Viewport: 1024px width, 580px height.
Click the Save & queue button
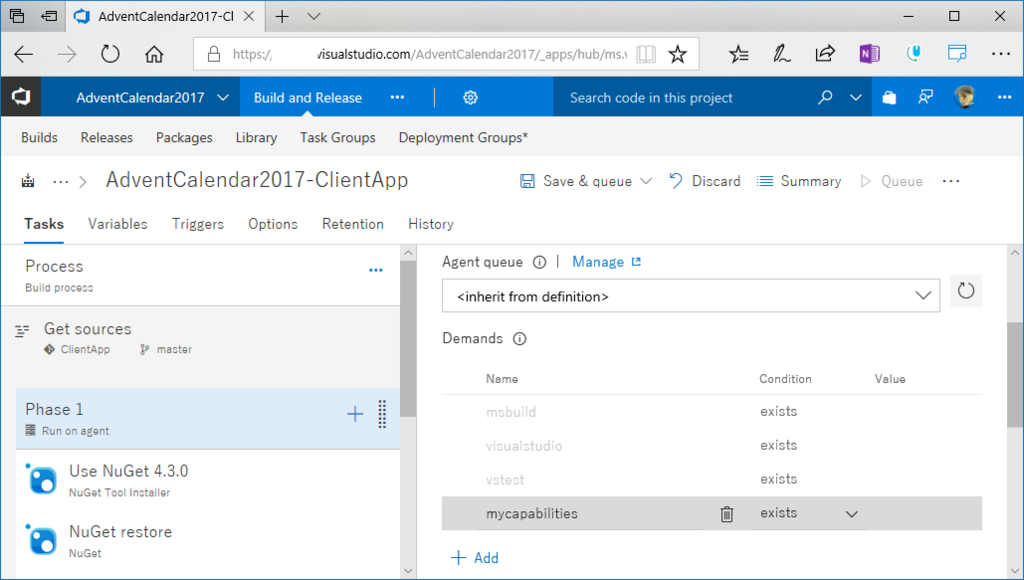click(577, 181)
